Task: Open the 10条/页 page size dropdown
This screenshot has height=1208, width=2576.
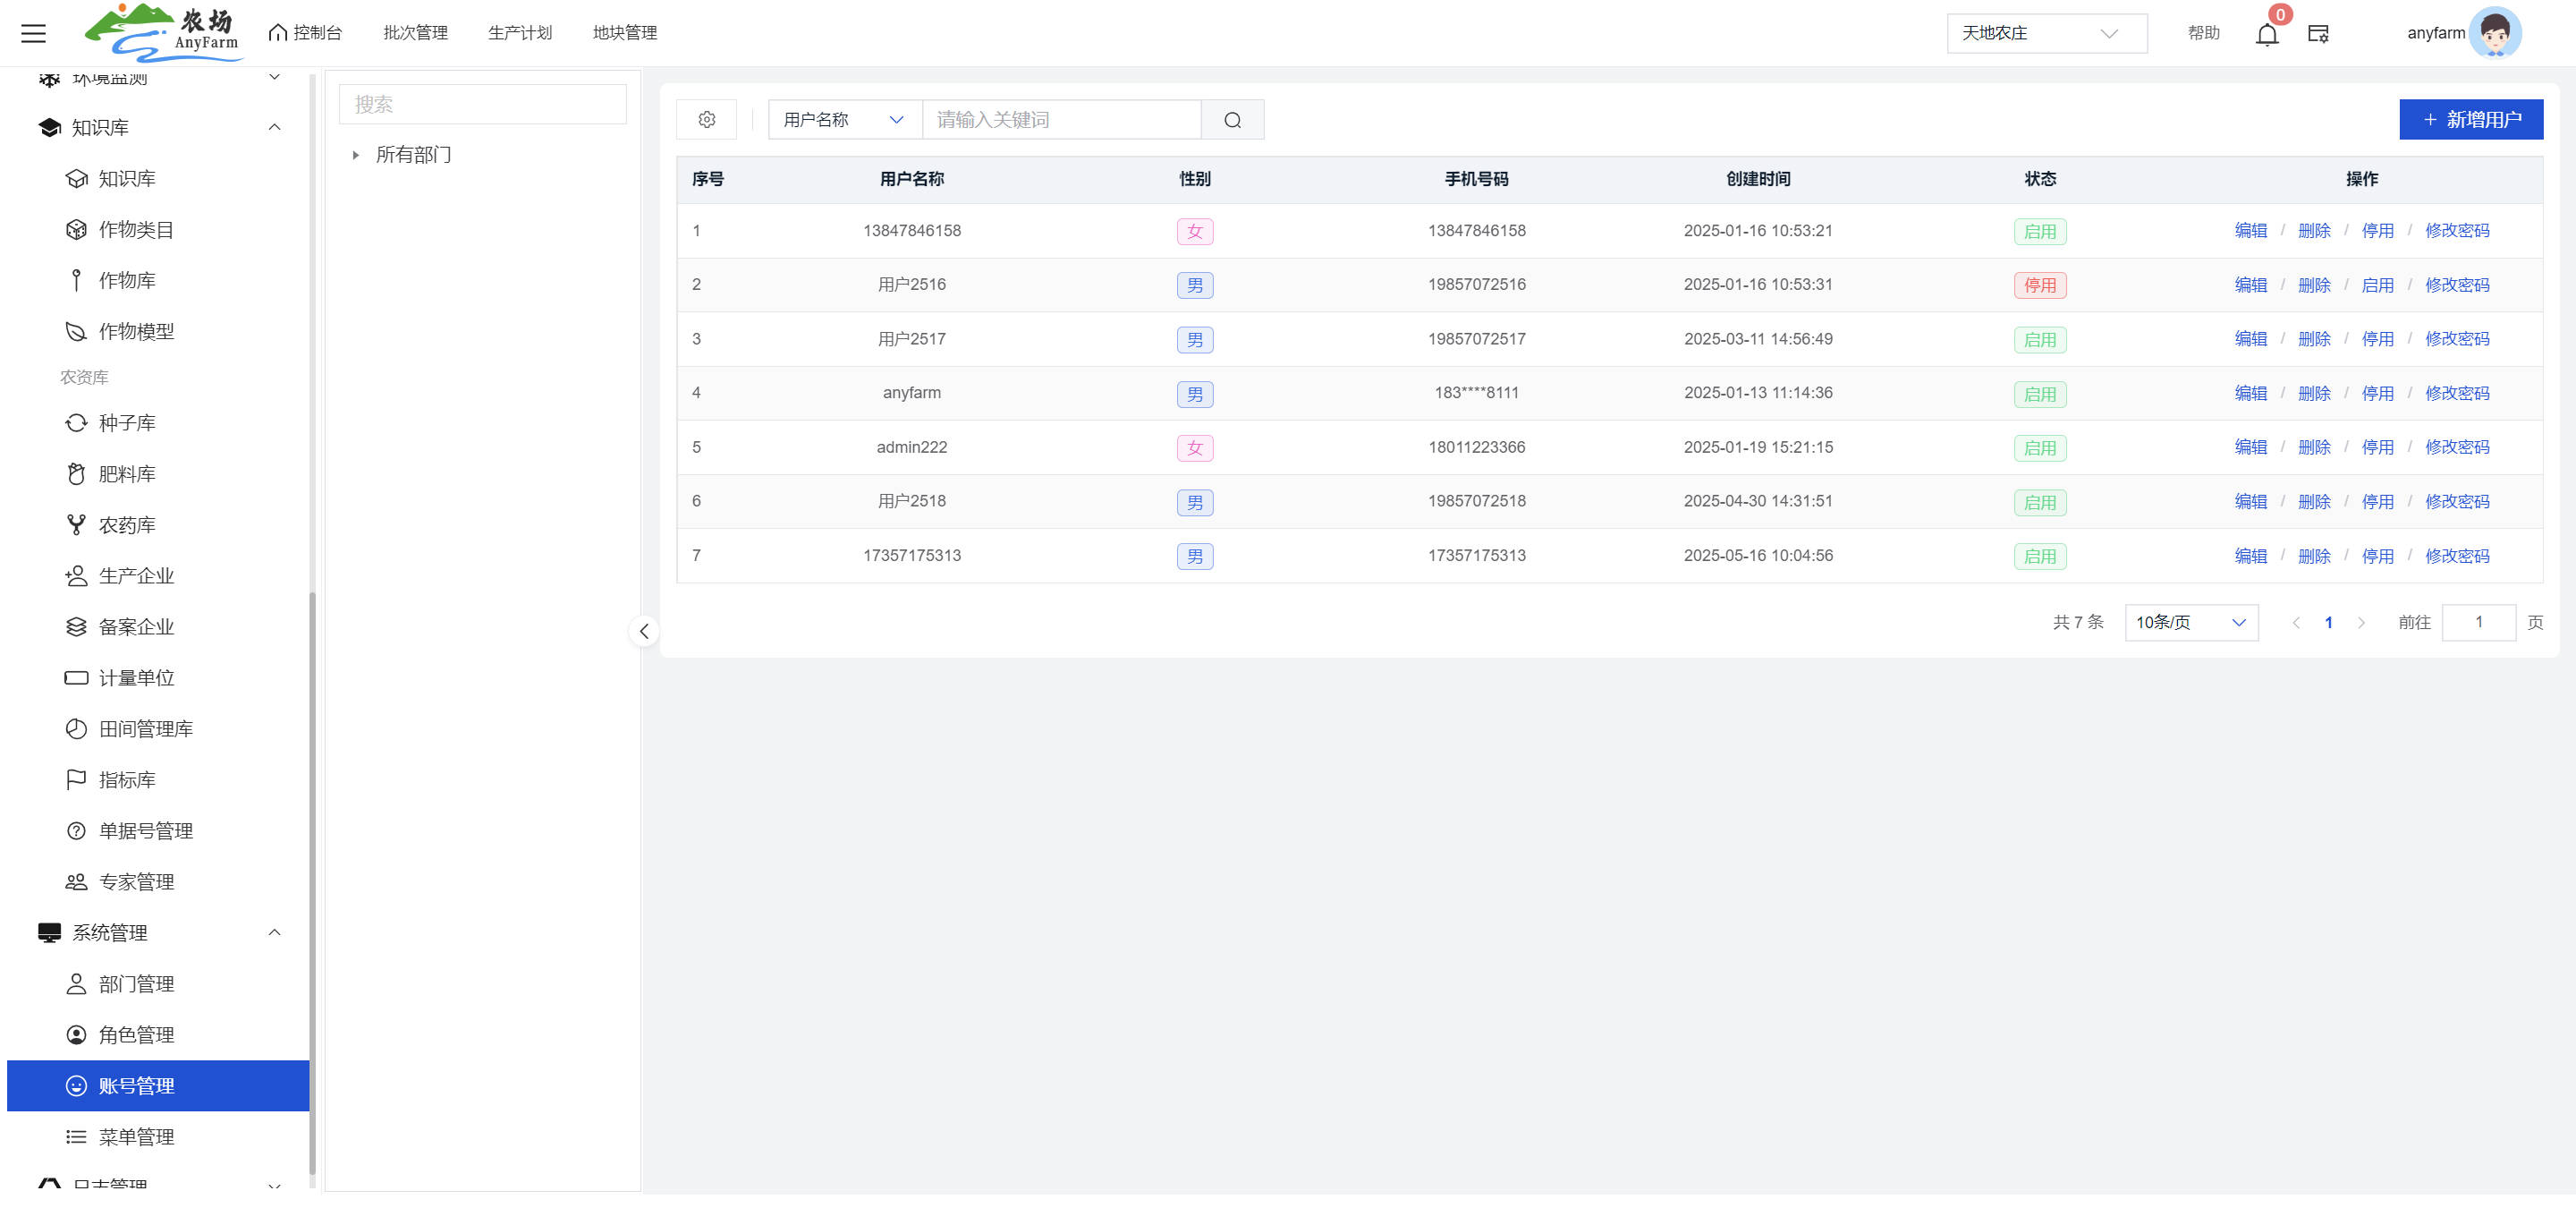Action: 2190,622
